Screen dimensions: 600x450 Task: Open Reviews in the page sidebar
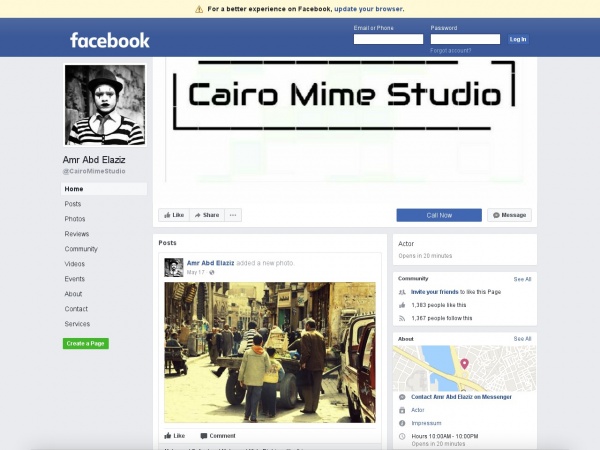[77, 234]
